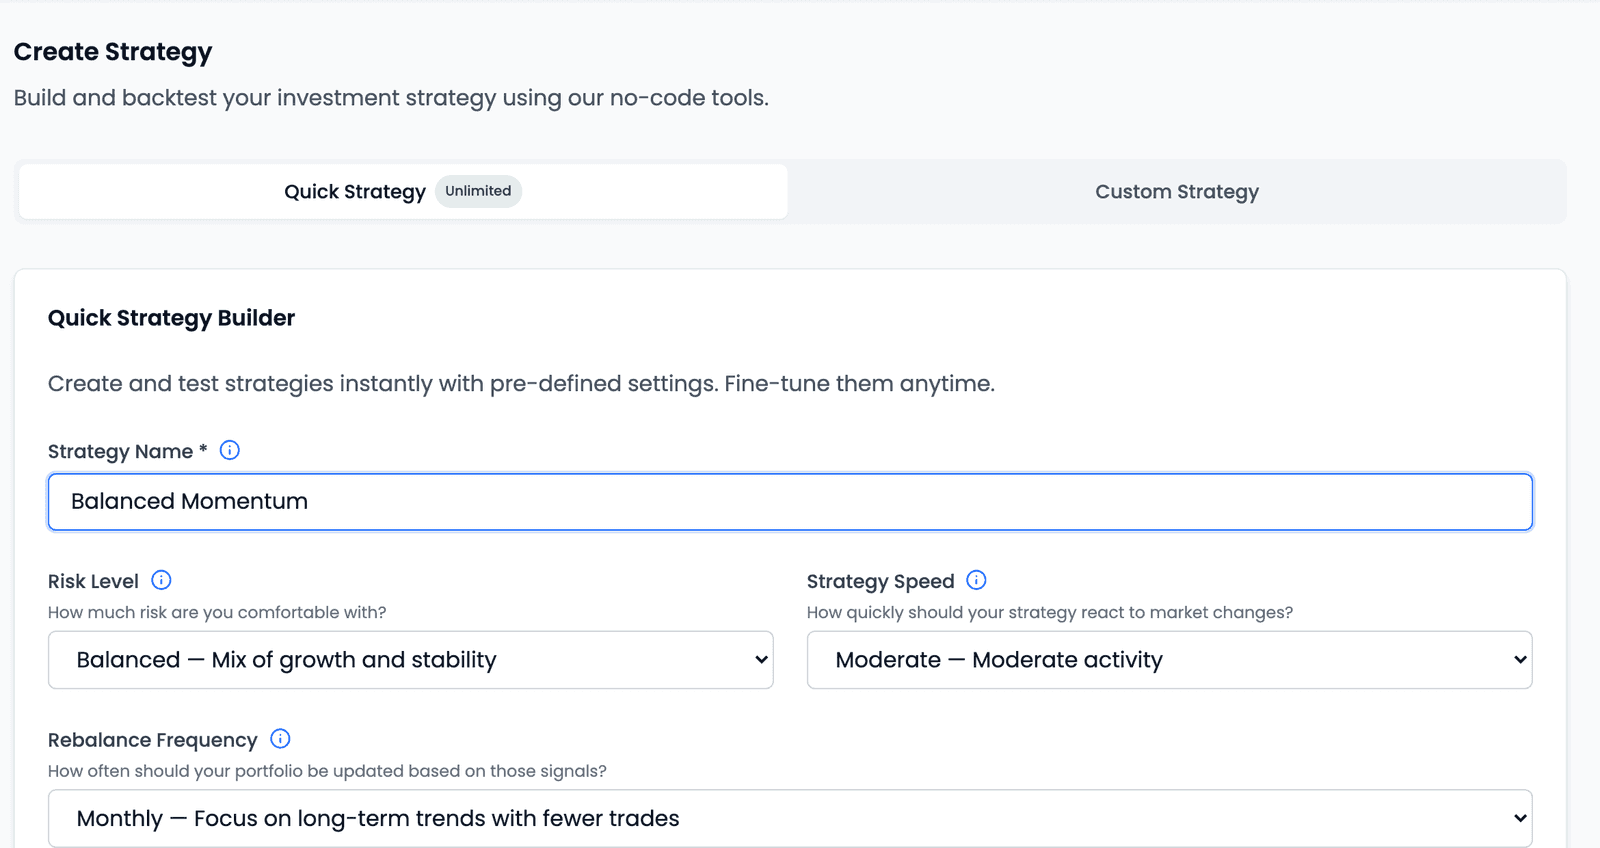Click the 'Quick Strategy Builder' heading
The width and height of the screenshot is (1600, 848).
[x=172, y=318]
